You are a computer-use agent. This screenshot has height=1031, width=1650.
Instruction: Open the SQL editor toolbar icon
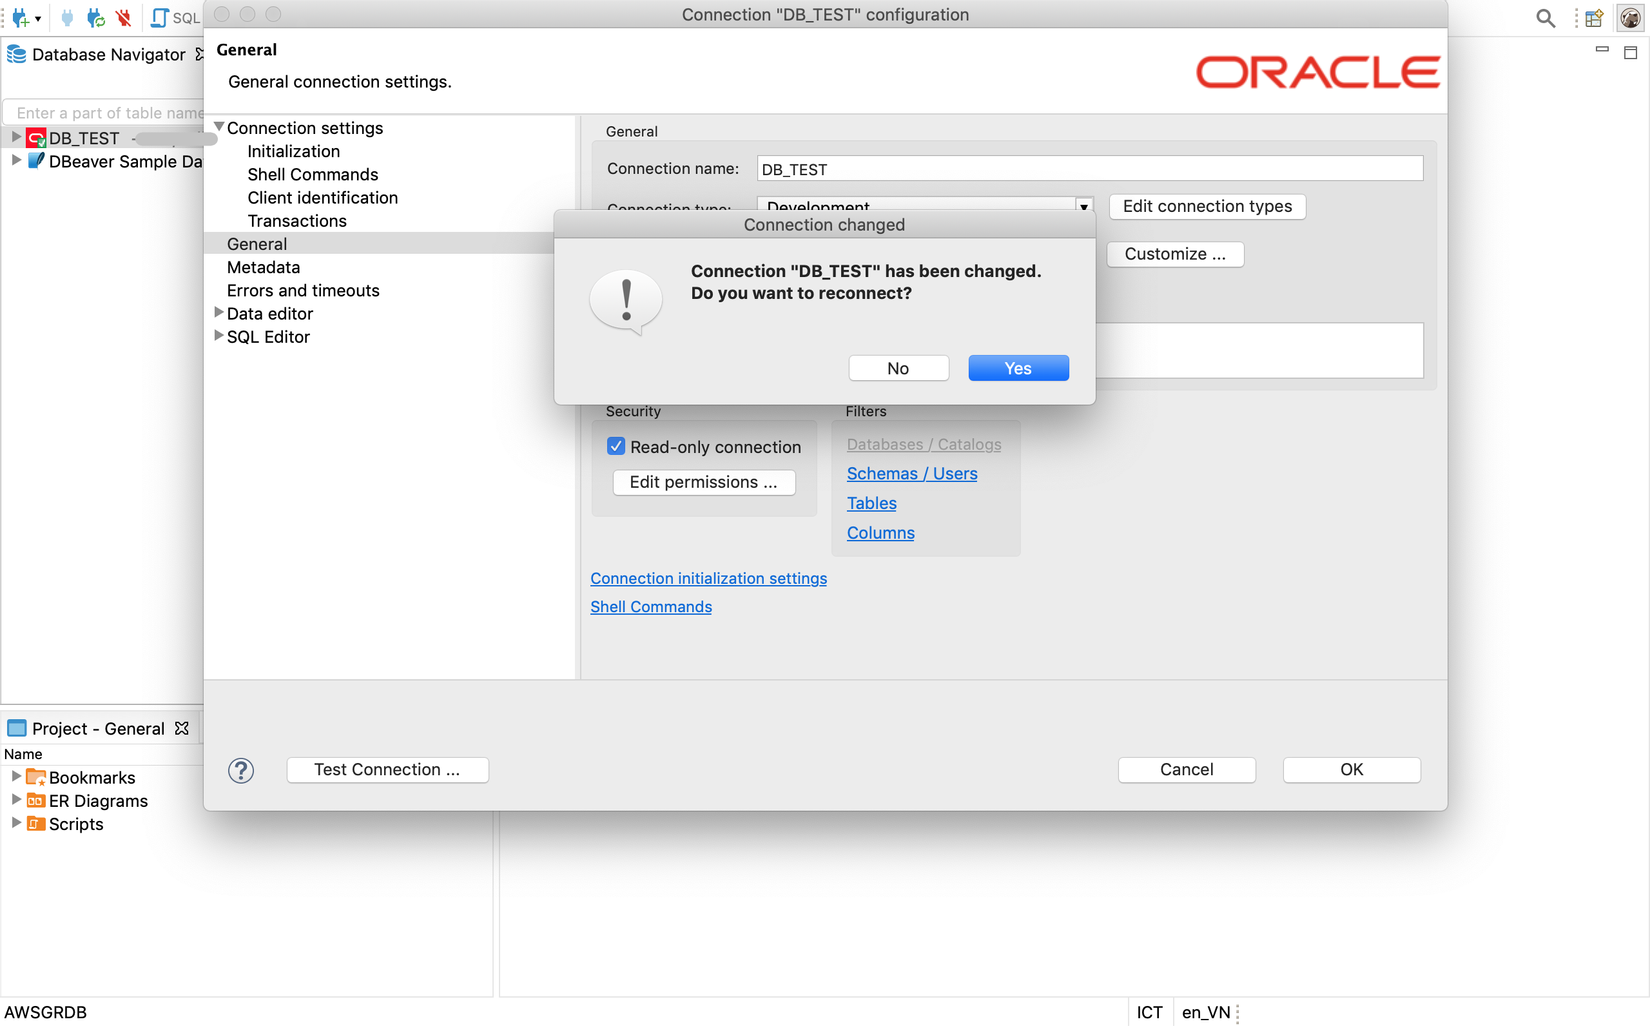click(160, 17)
